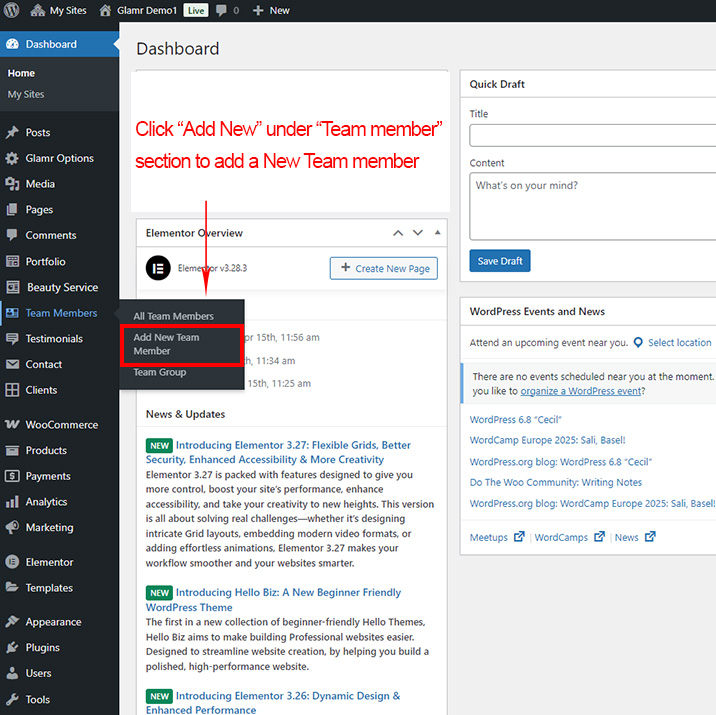Collapse the Elementor Overview panel
The image size is (716, 715).
click(437, 233)
